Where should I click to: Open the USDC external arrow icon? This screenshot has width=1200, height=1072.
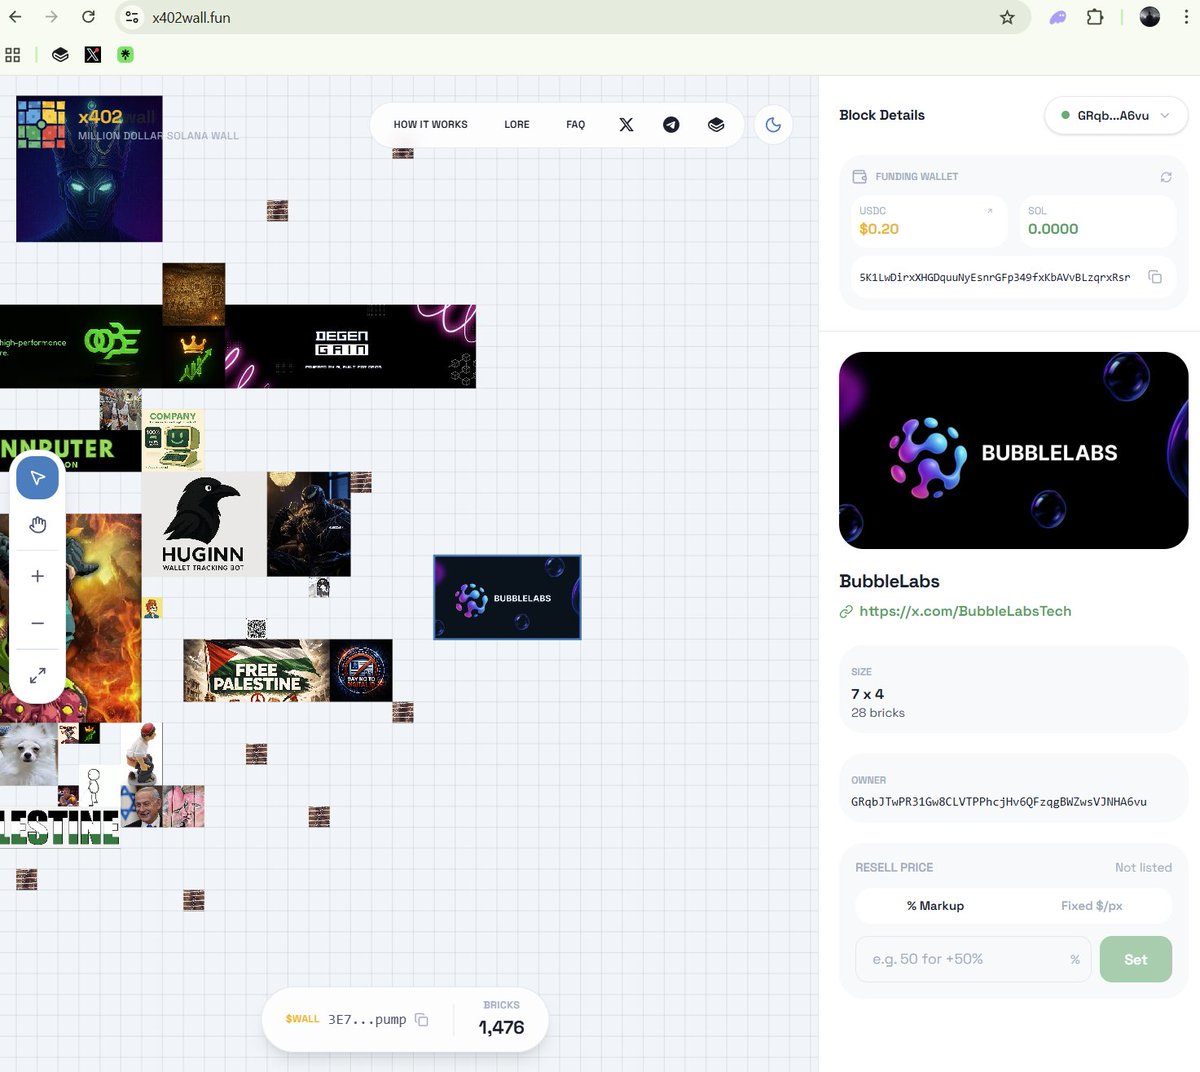(990, 211)
